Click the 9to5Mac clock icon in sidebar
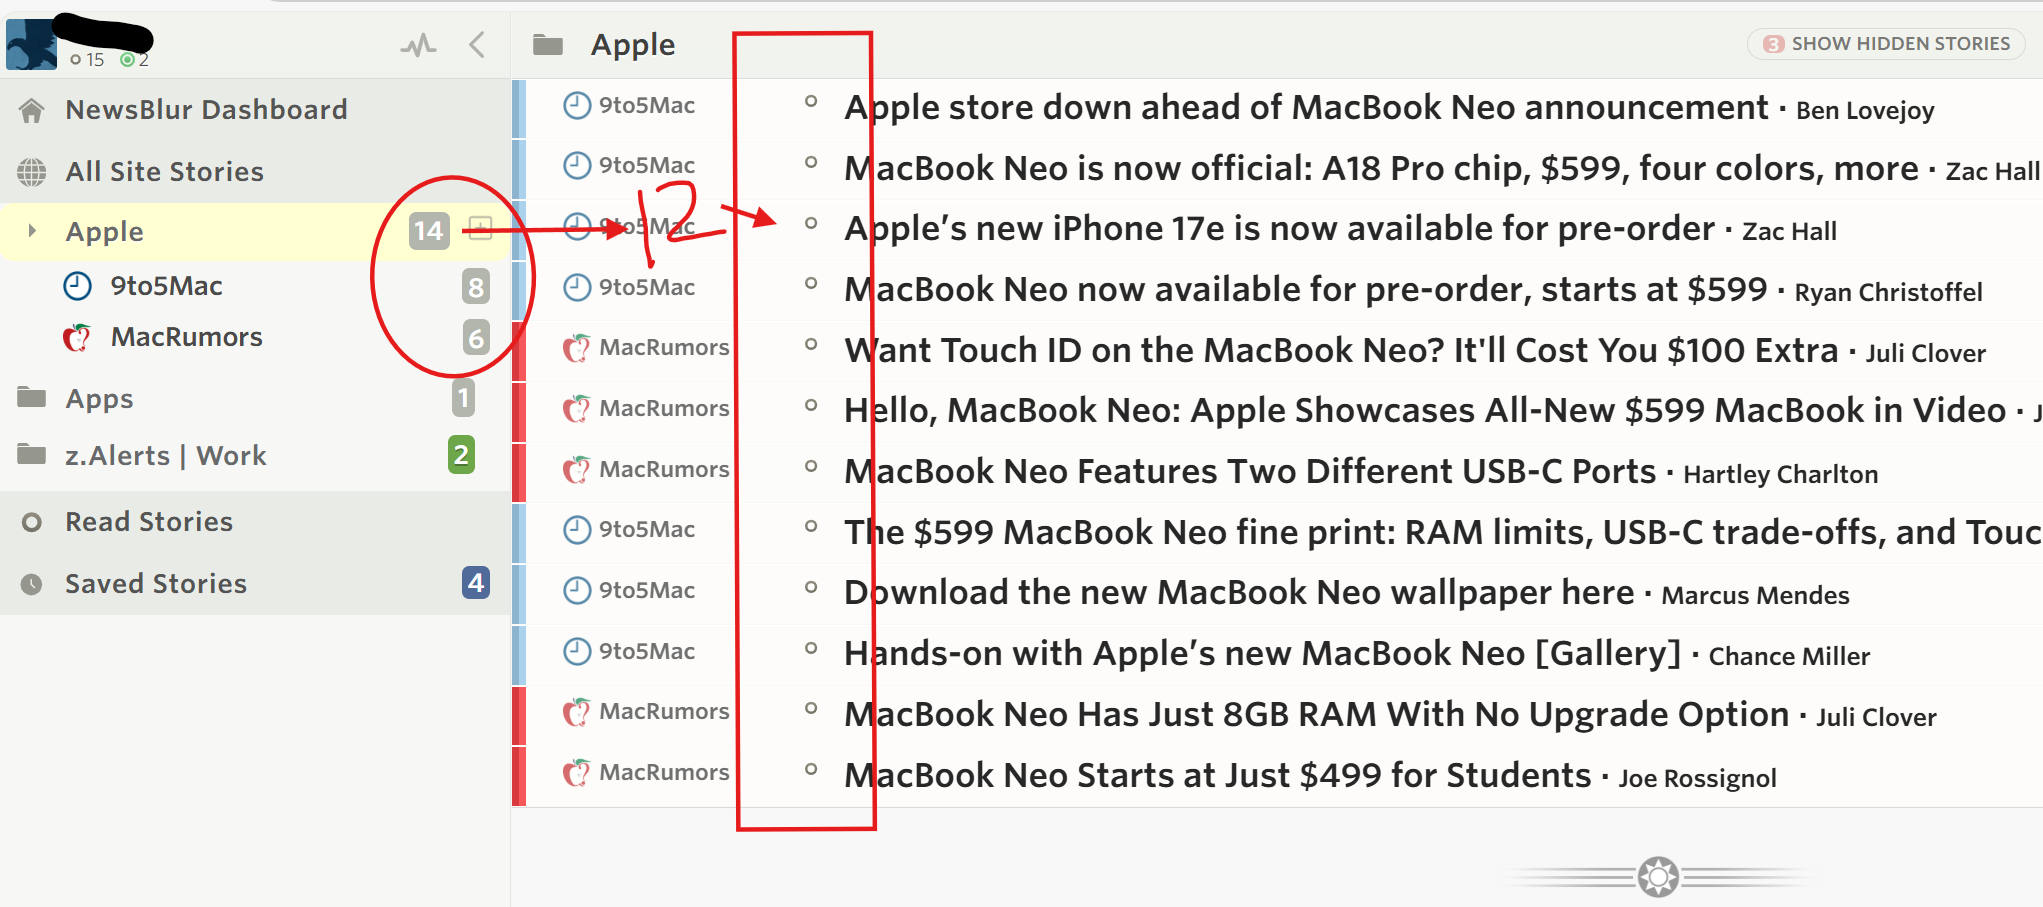 (x=77, y=286)
